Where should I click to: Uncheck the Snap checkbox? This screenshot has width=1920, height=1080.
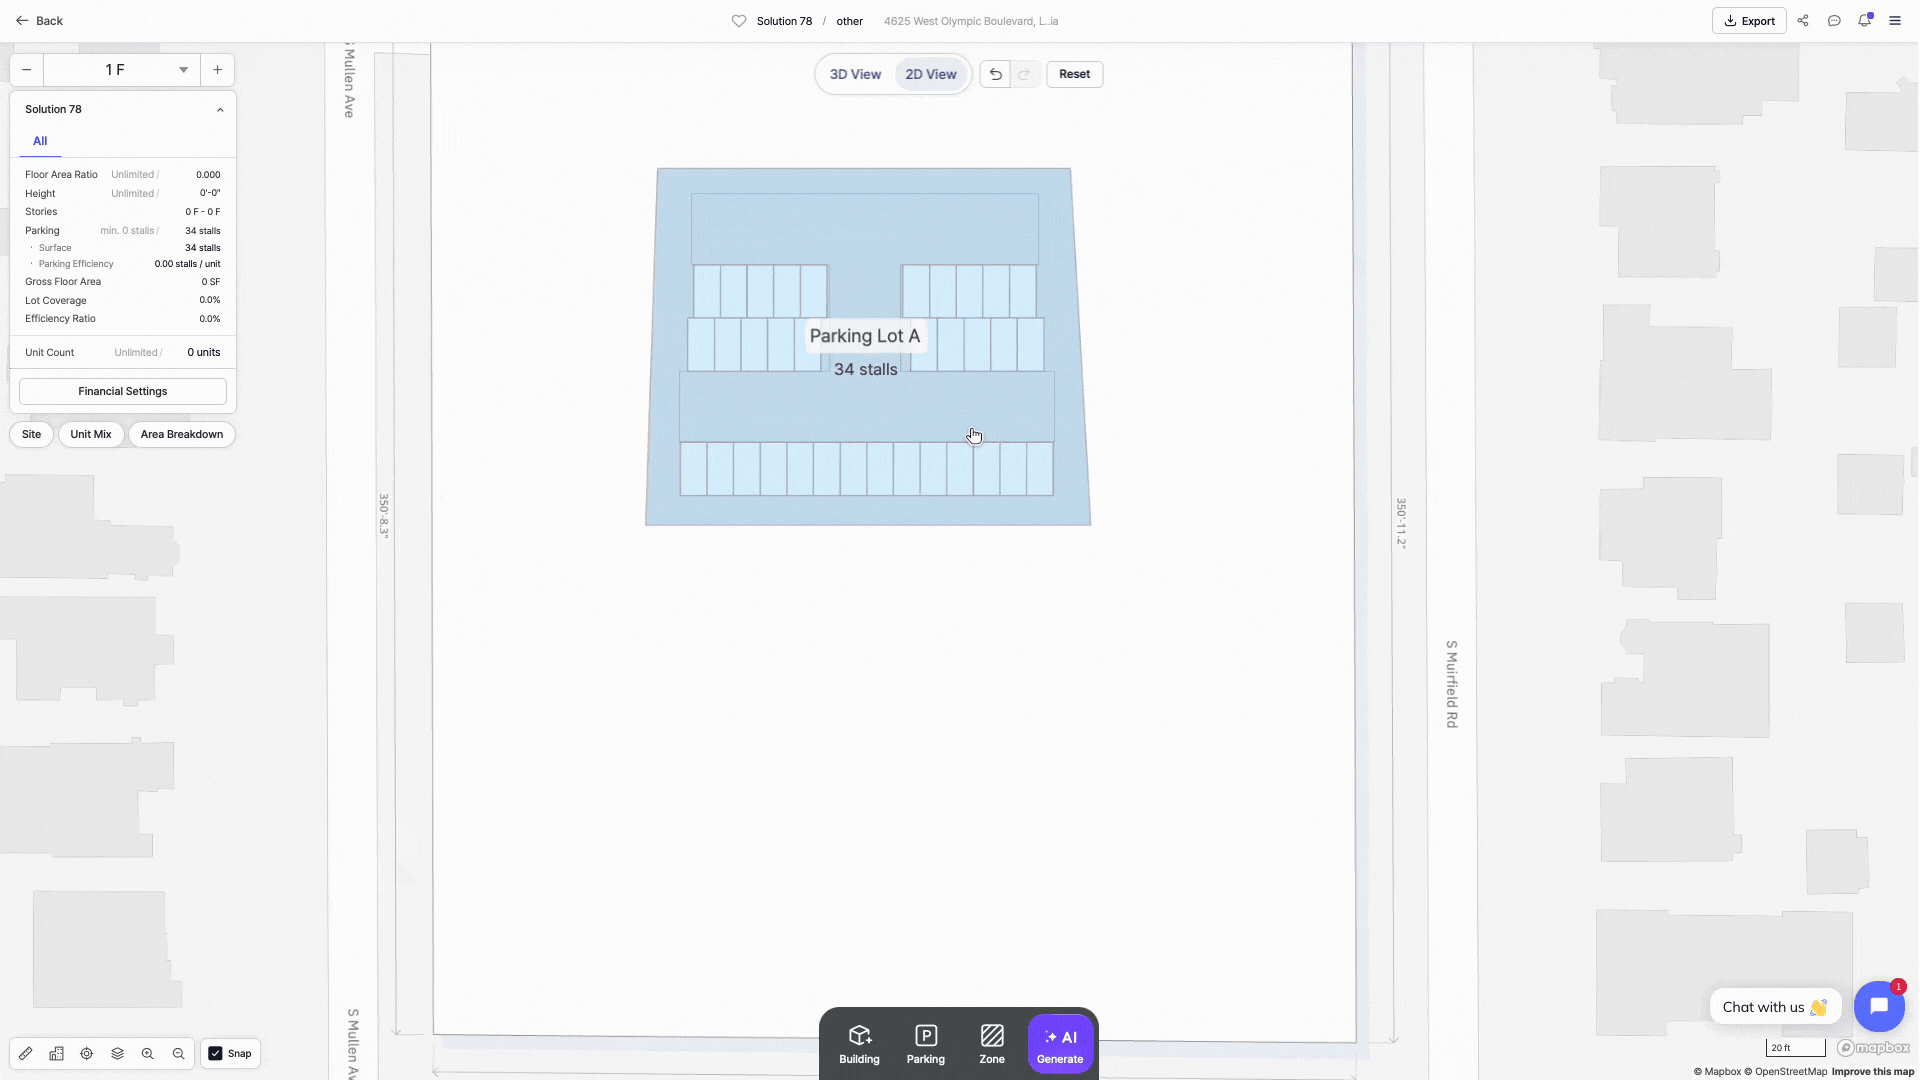click(x=215, y=1053)
